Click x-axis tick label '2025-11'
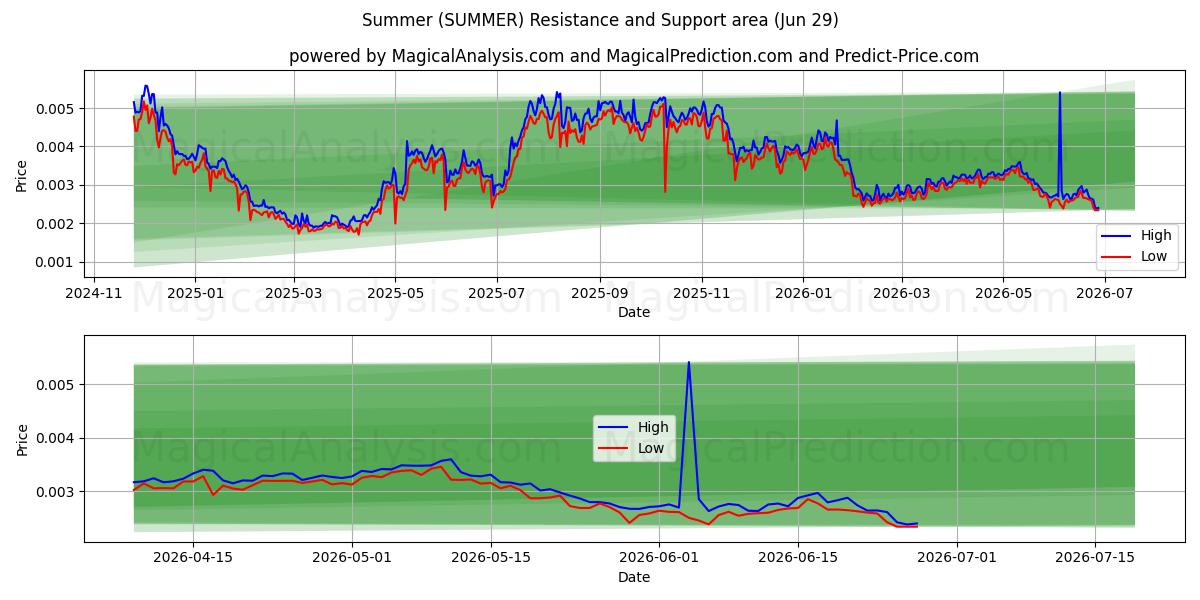The image size is (1200, 600). pyautogui.click(x=702, y=293)
